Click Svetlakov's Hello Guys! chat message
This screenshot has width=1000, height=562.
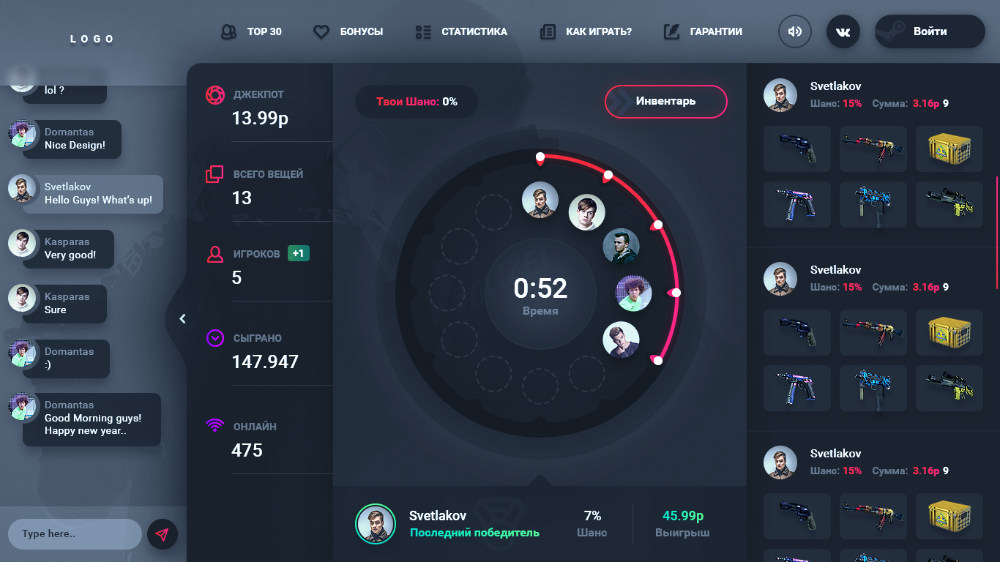93,194
